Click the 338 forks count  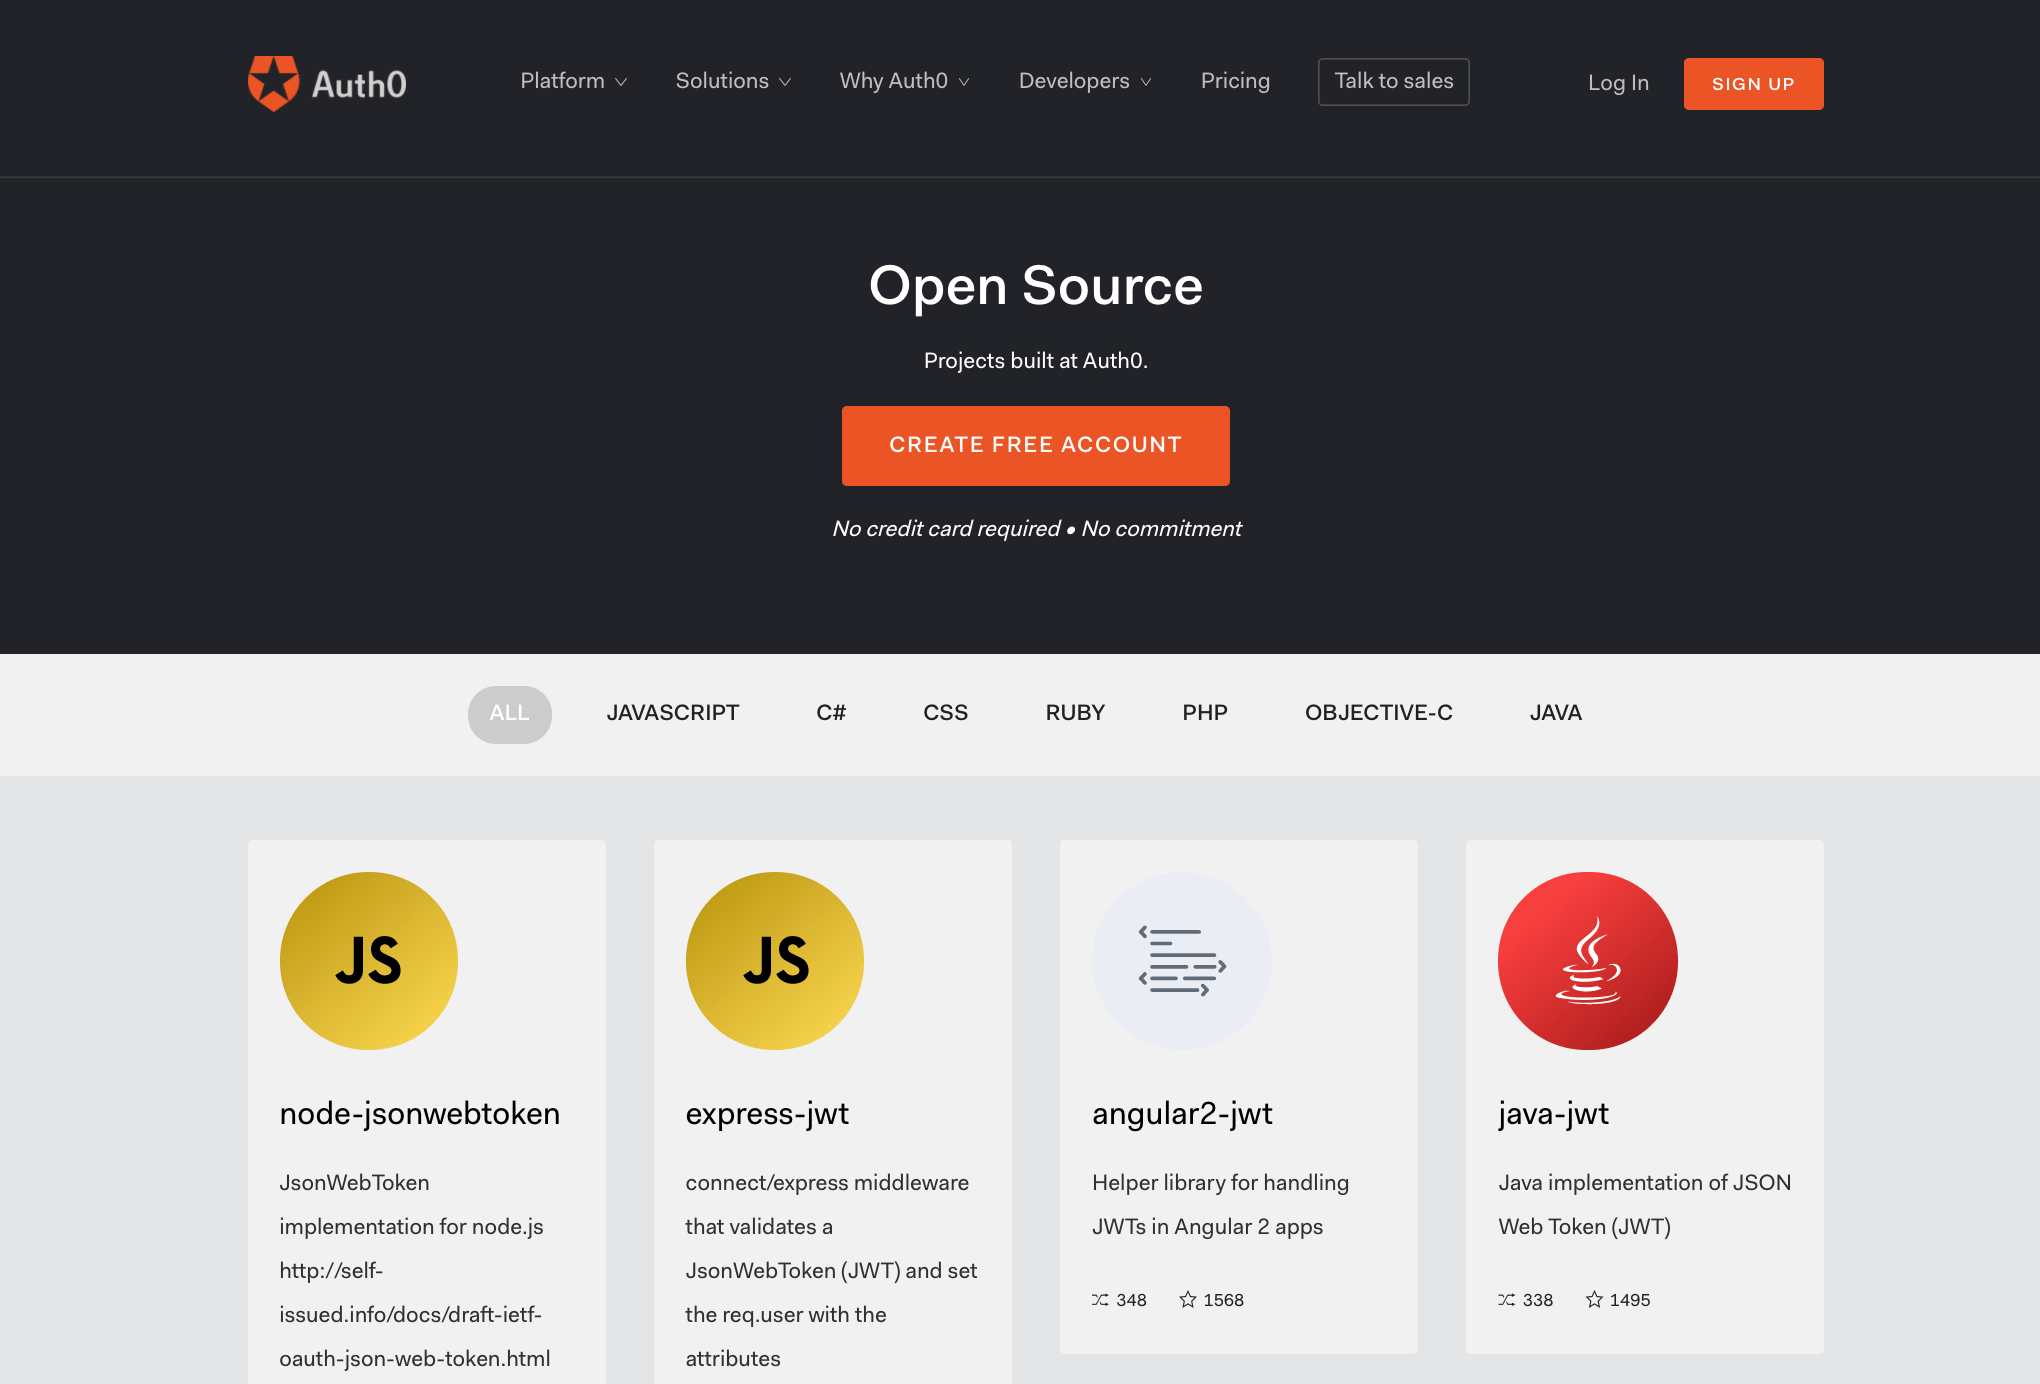click(1537, 1300)
